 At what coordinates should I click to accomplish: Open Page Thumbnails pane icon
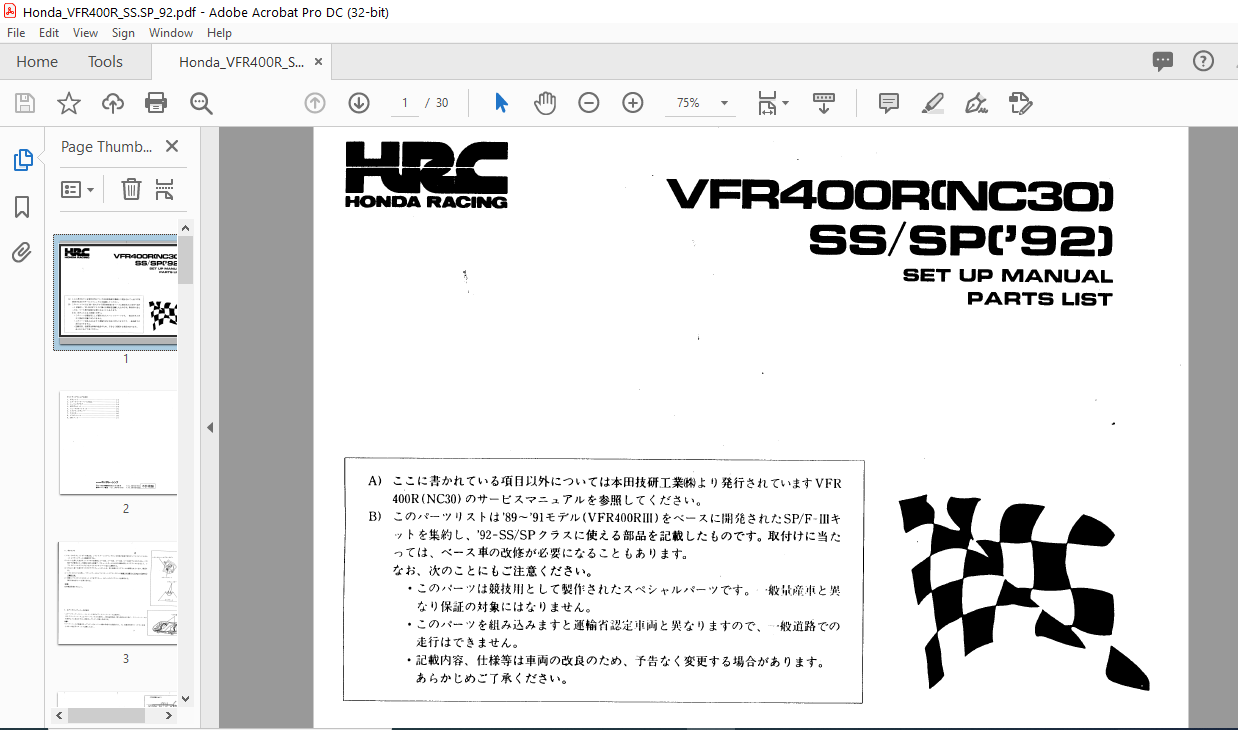pos(22,160)
